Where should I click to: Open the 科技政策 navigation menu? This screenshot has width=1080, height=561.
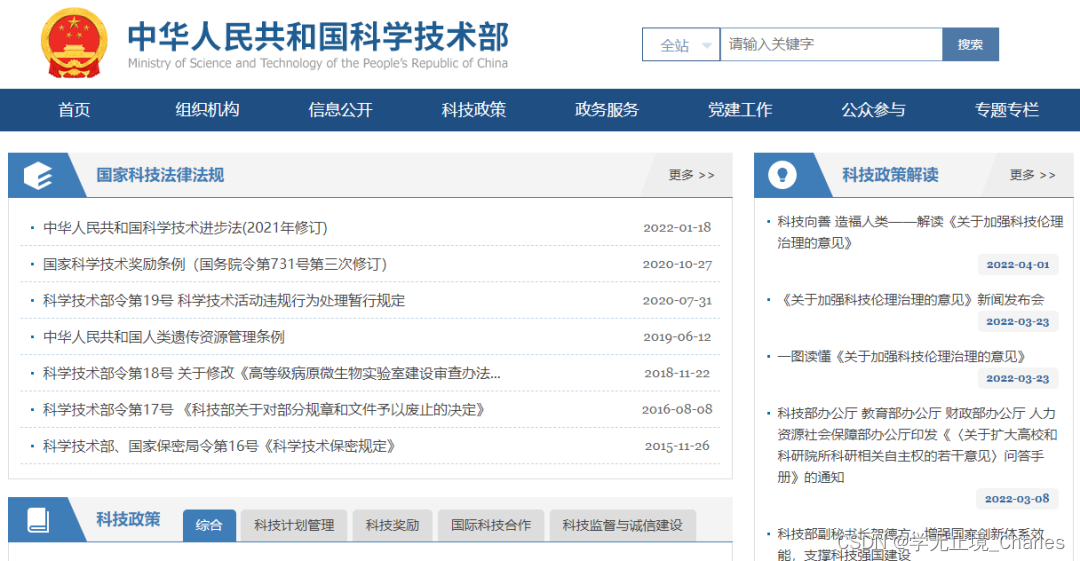pos(474,110)
